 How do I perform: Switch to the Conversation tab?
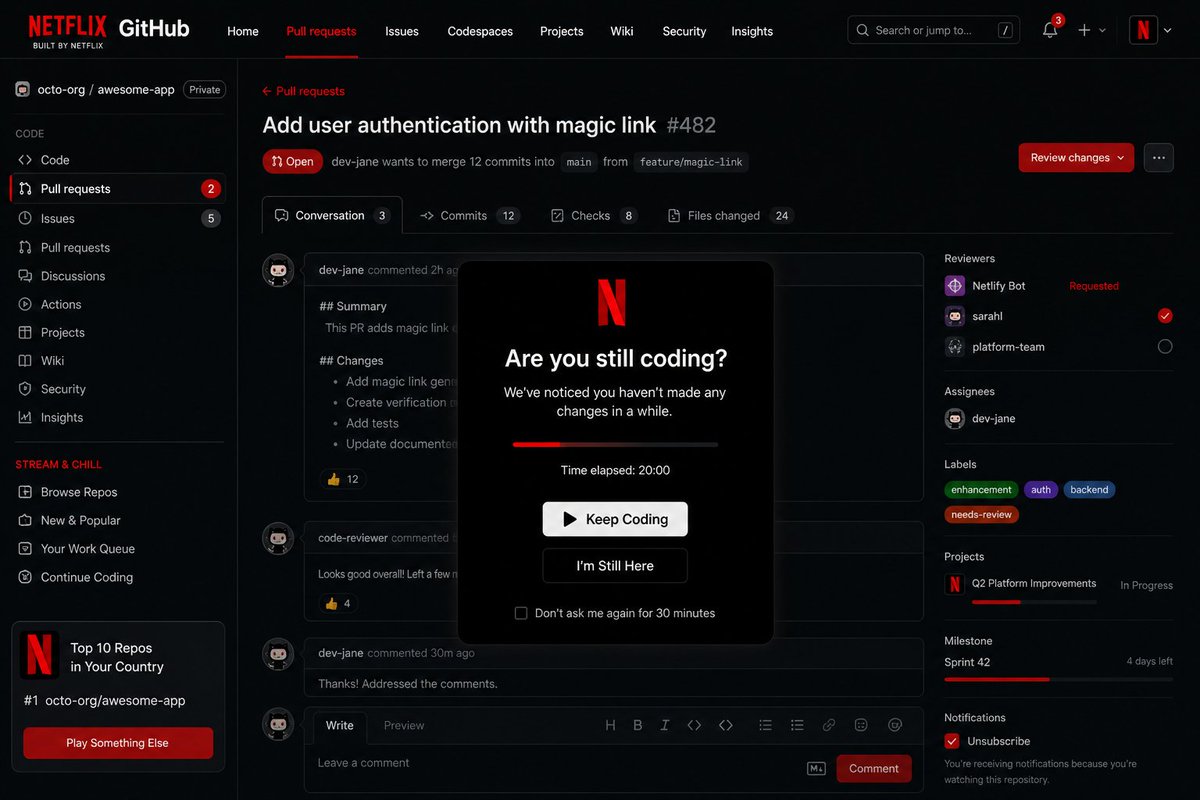pos(332,215)
